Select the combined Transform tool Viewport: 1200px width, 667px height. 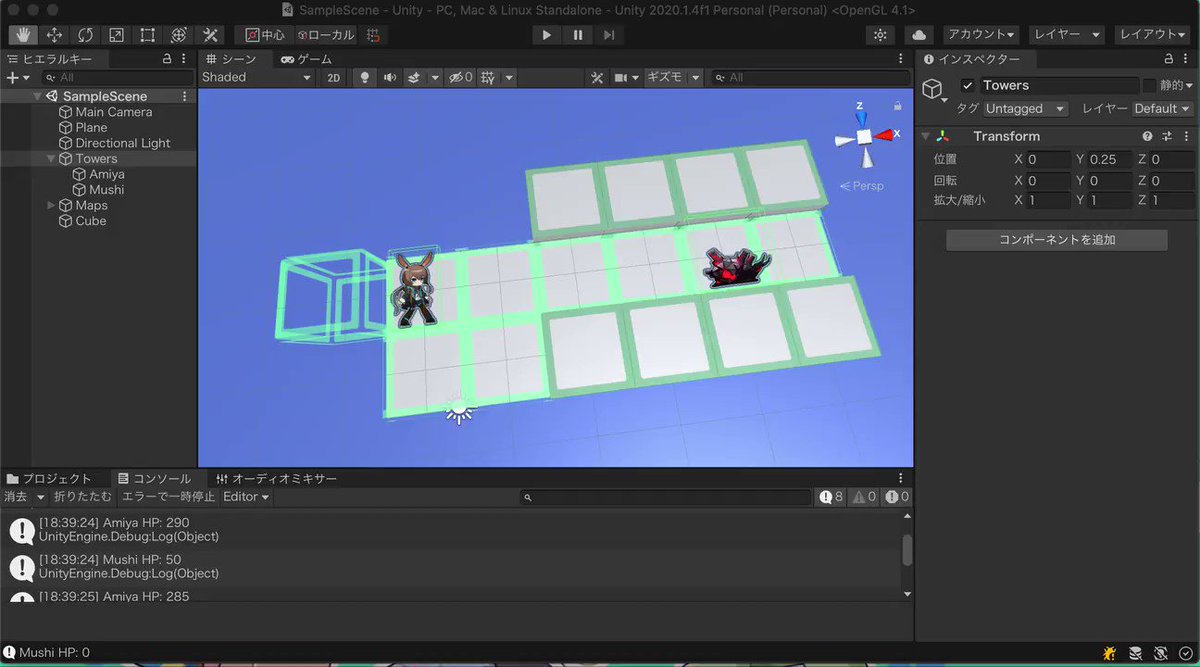179,35
